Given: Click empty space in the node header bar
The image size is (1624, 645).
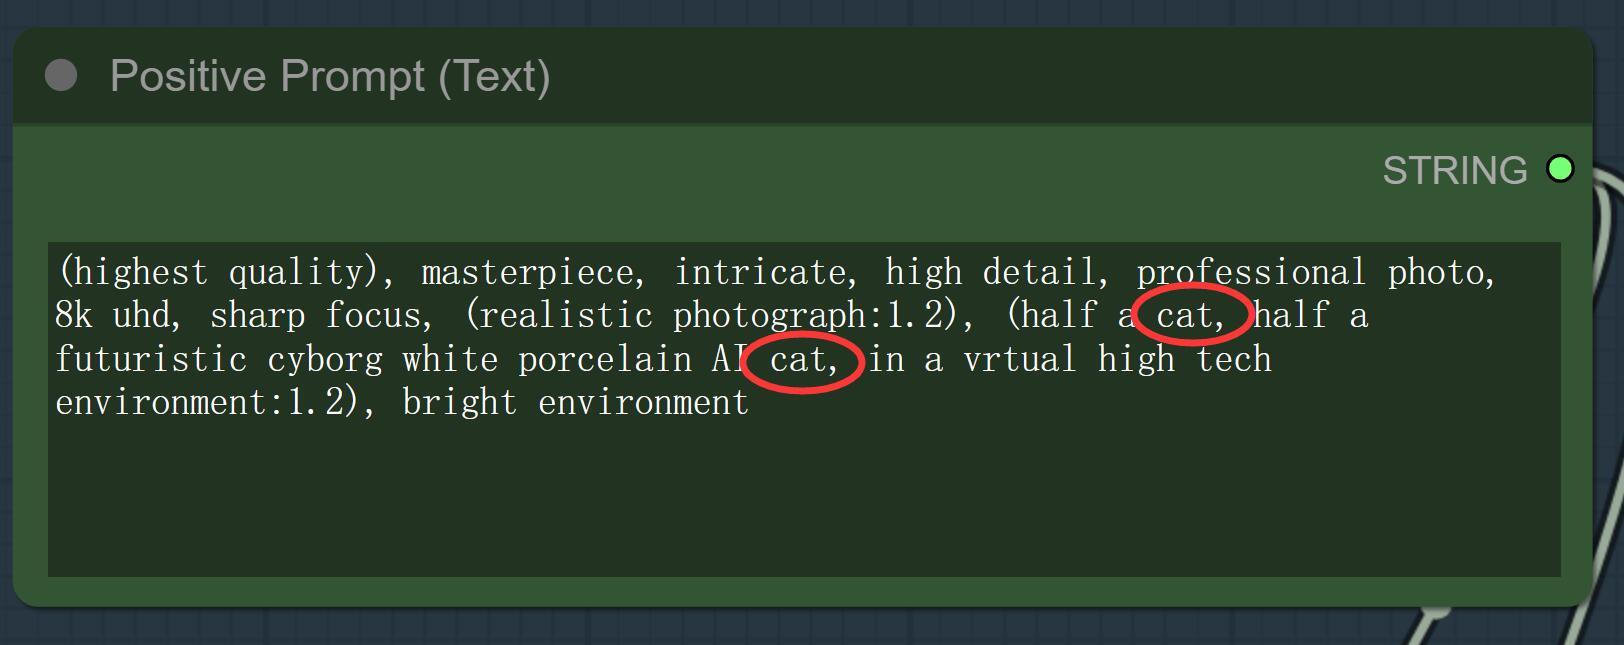Looking at the screenshot, I should [1000, 76].
